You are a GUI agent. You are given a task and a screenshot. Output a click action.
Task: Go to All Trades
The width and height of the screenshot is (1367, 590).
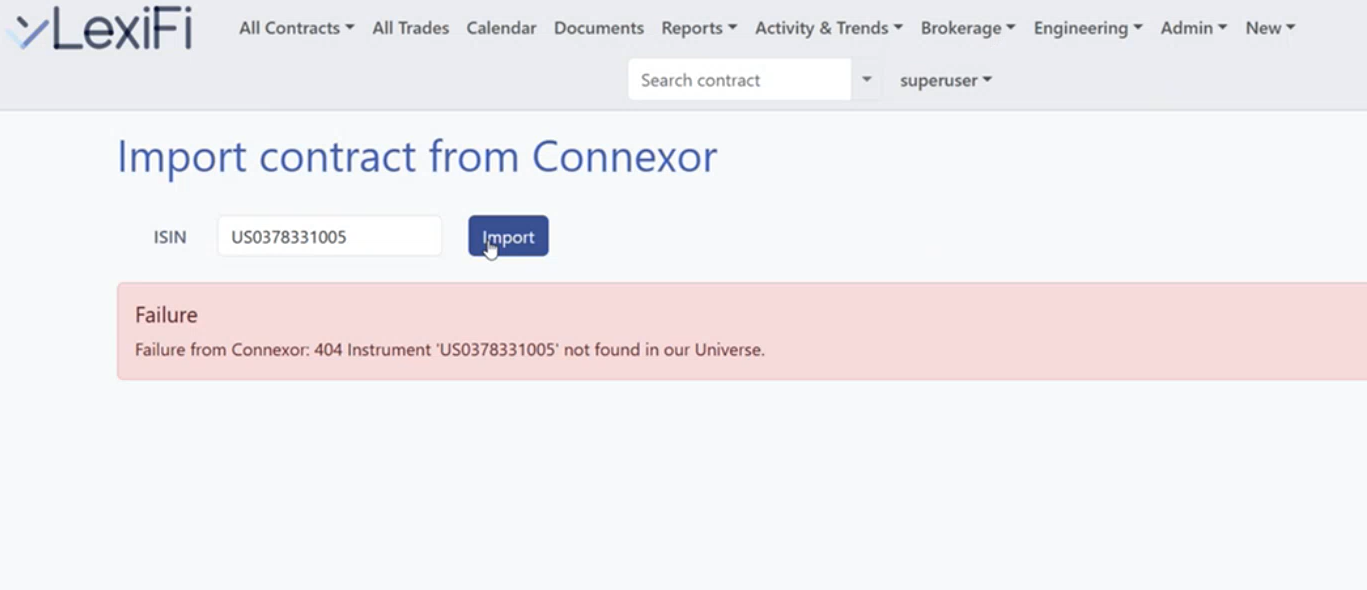pyautogui.click(x=410, y=28)
